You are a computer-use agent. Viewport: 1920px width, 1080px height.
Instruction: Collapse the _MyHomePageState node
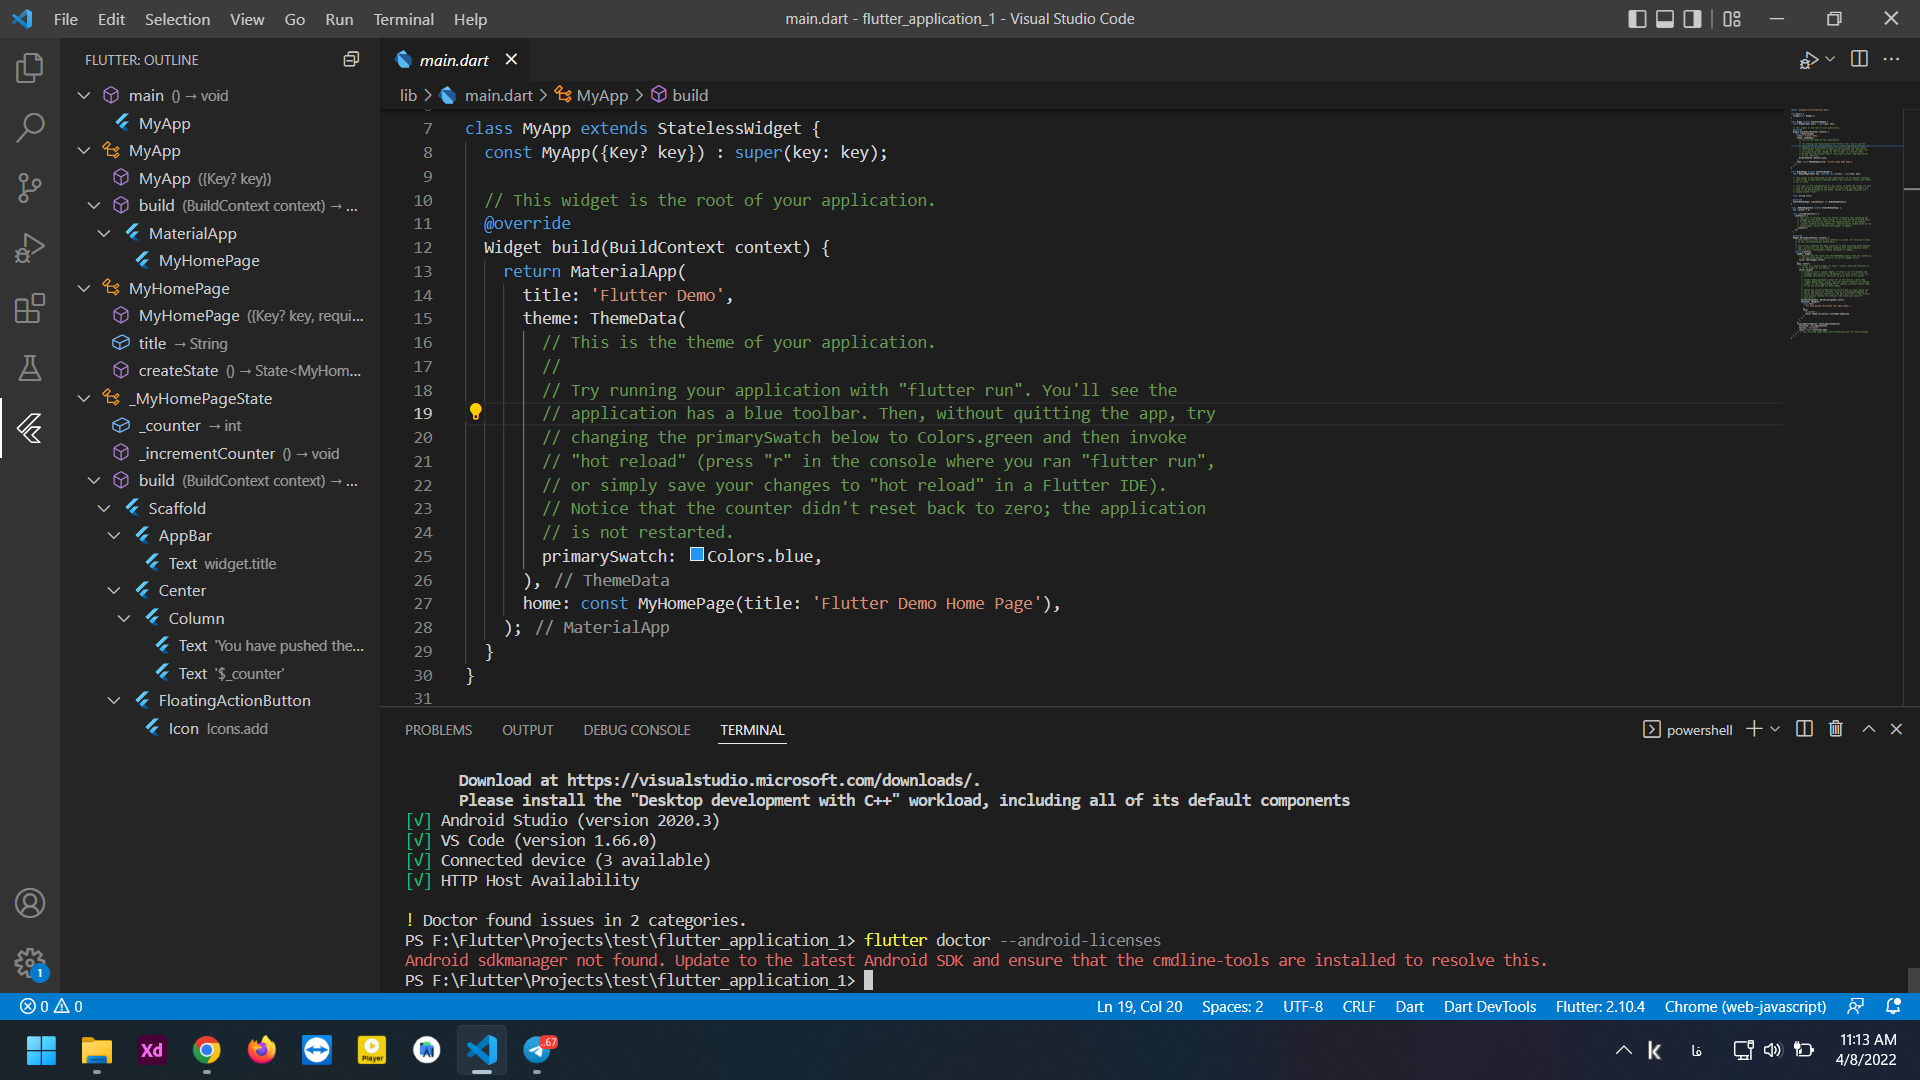[x=84, y=398]
